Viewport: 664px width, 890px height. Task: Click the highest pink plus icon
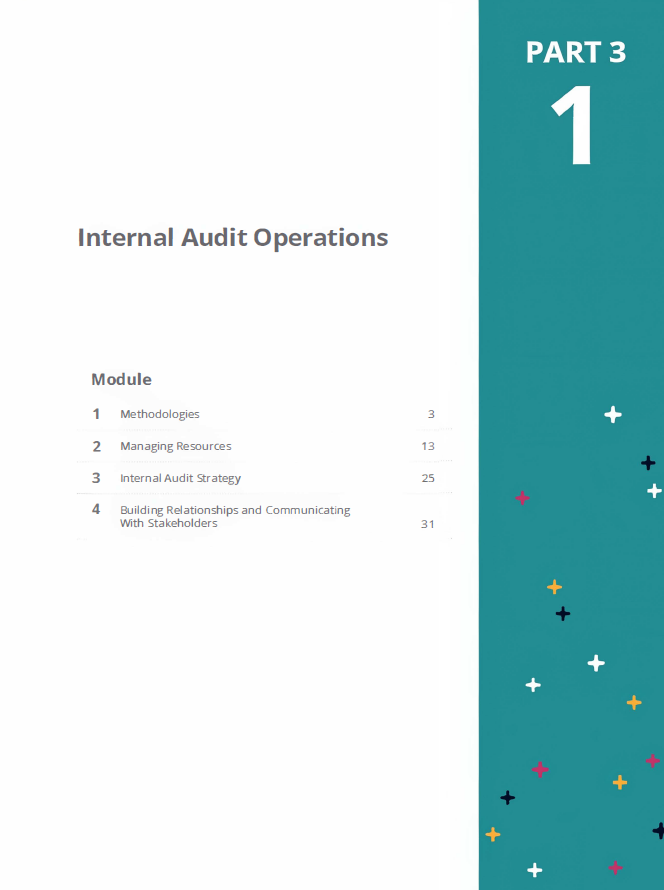(522, 497)
